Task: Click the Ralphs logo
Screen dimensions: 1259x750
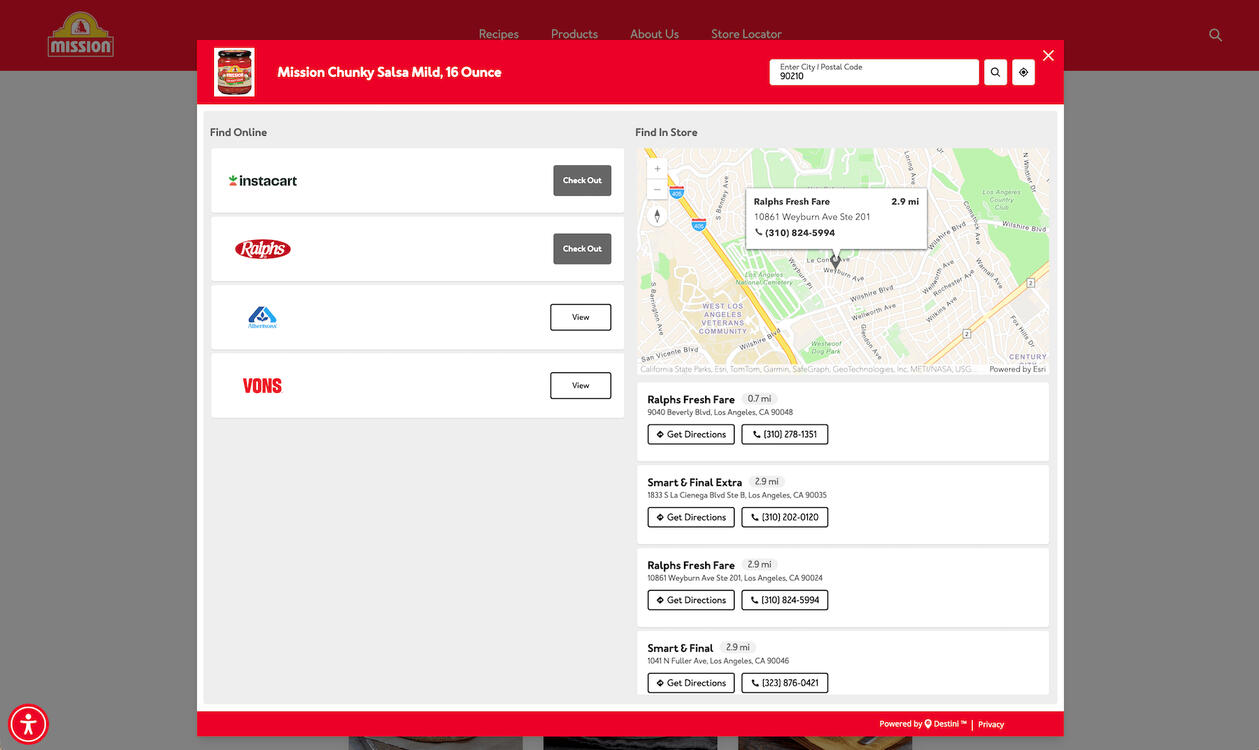Action: 263,249
